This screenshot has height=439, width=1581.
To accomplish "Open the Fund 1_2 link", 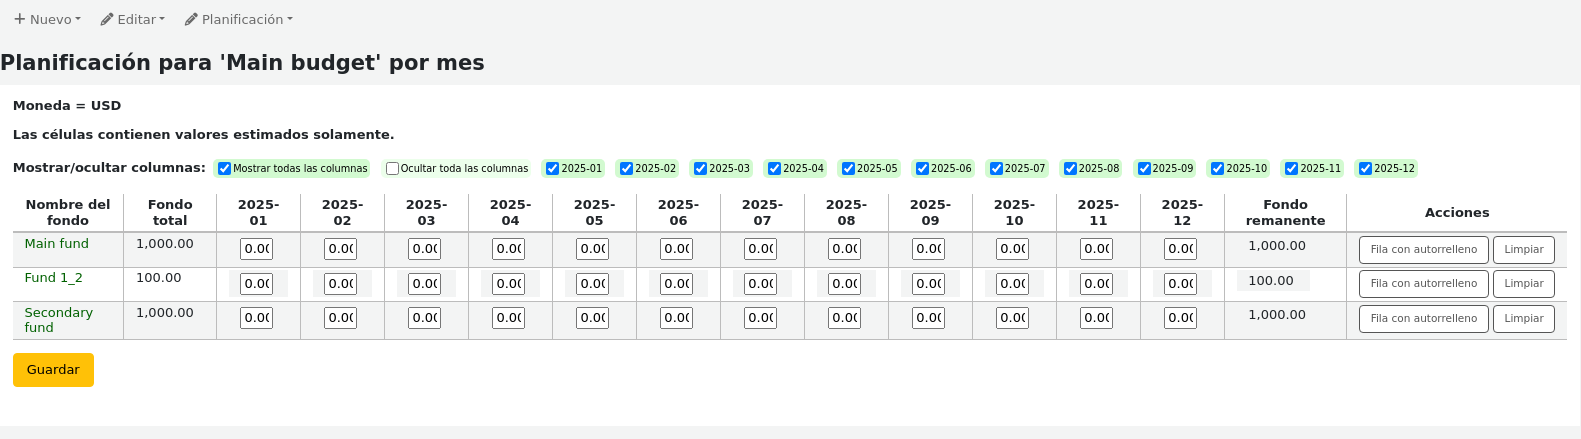I will [x=53, y=278].
